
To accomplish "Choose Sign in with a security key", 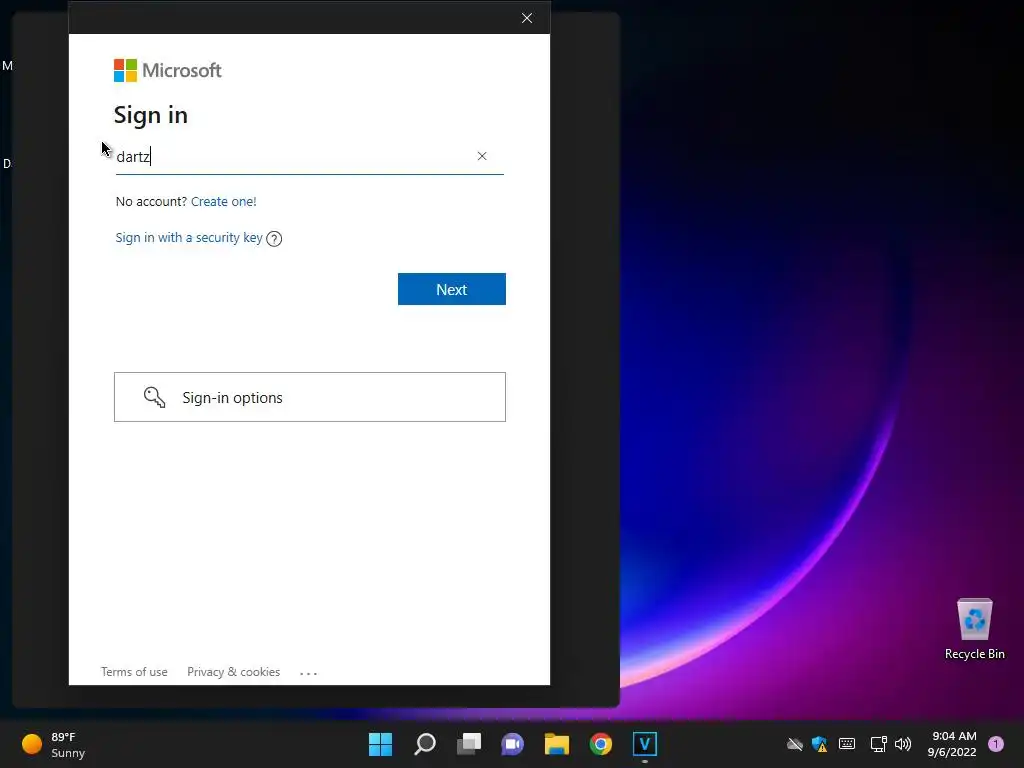I will 189,238.
